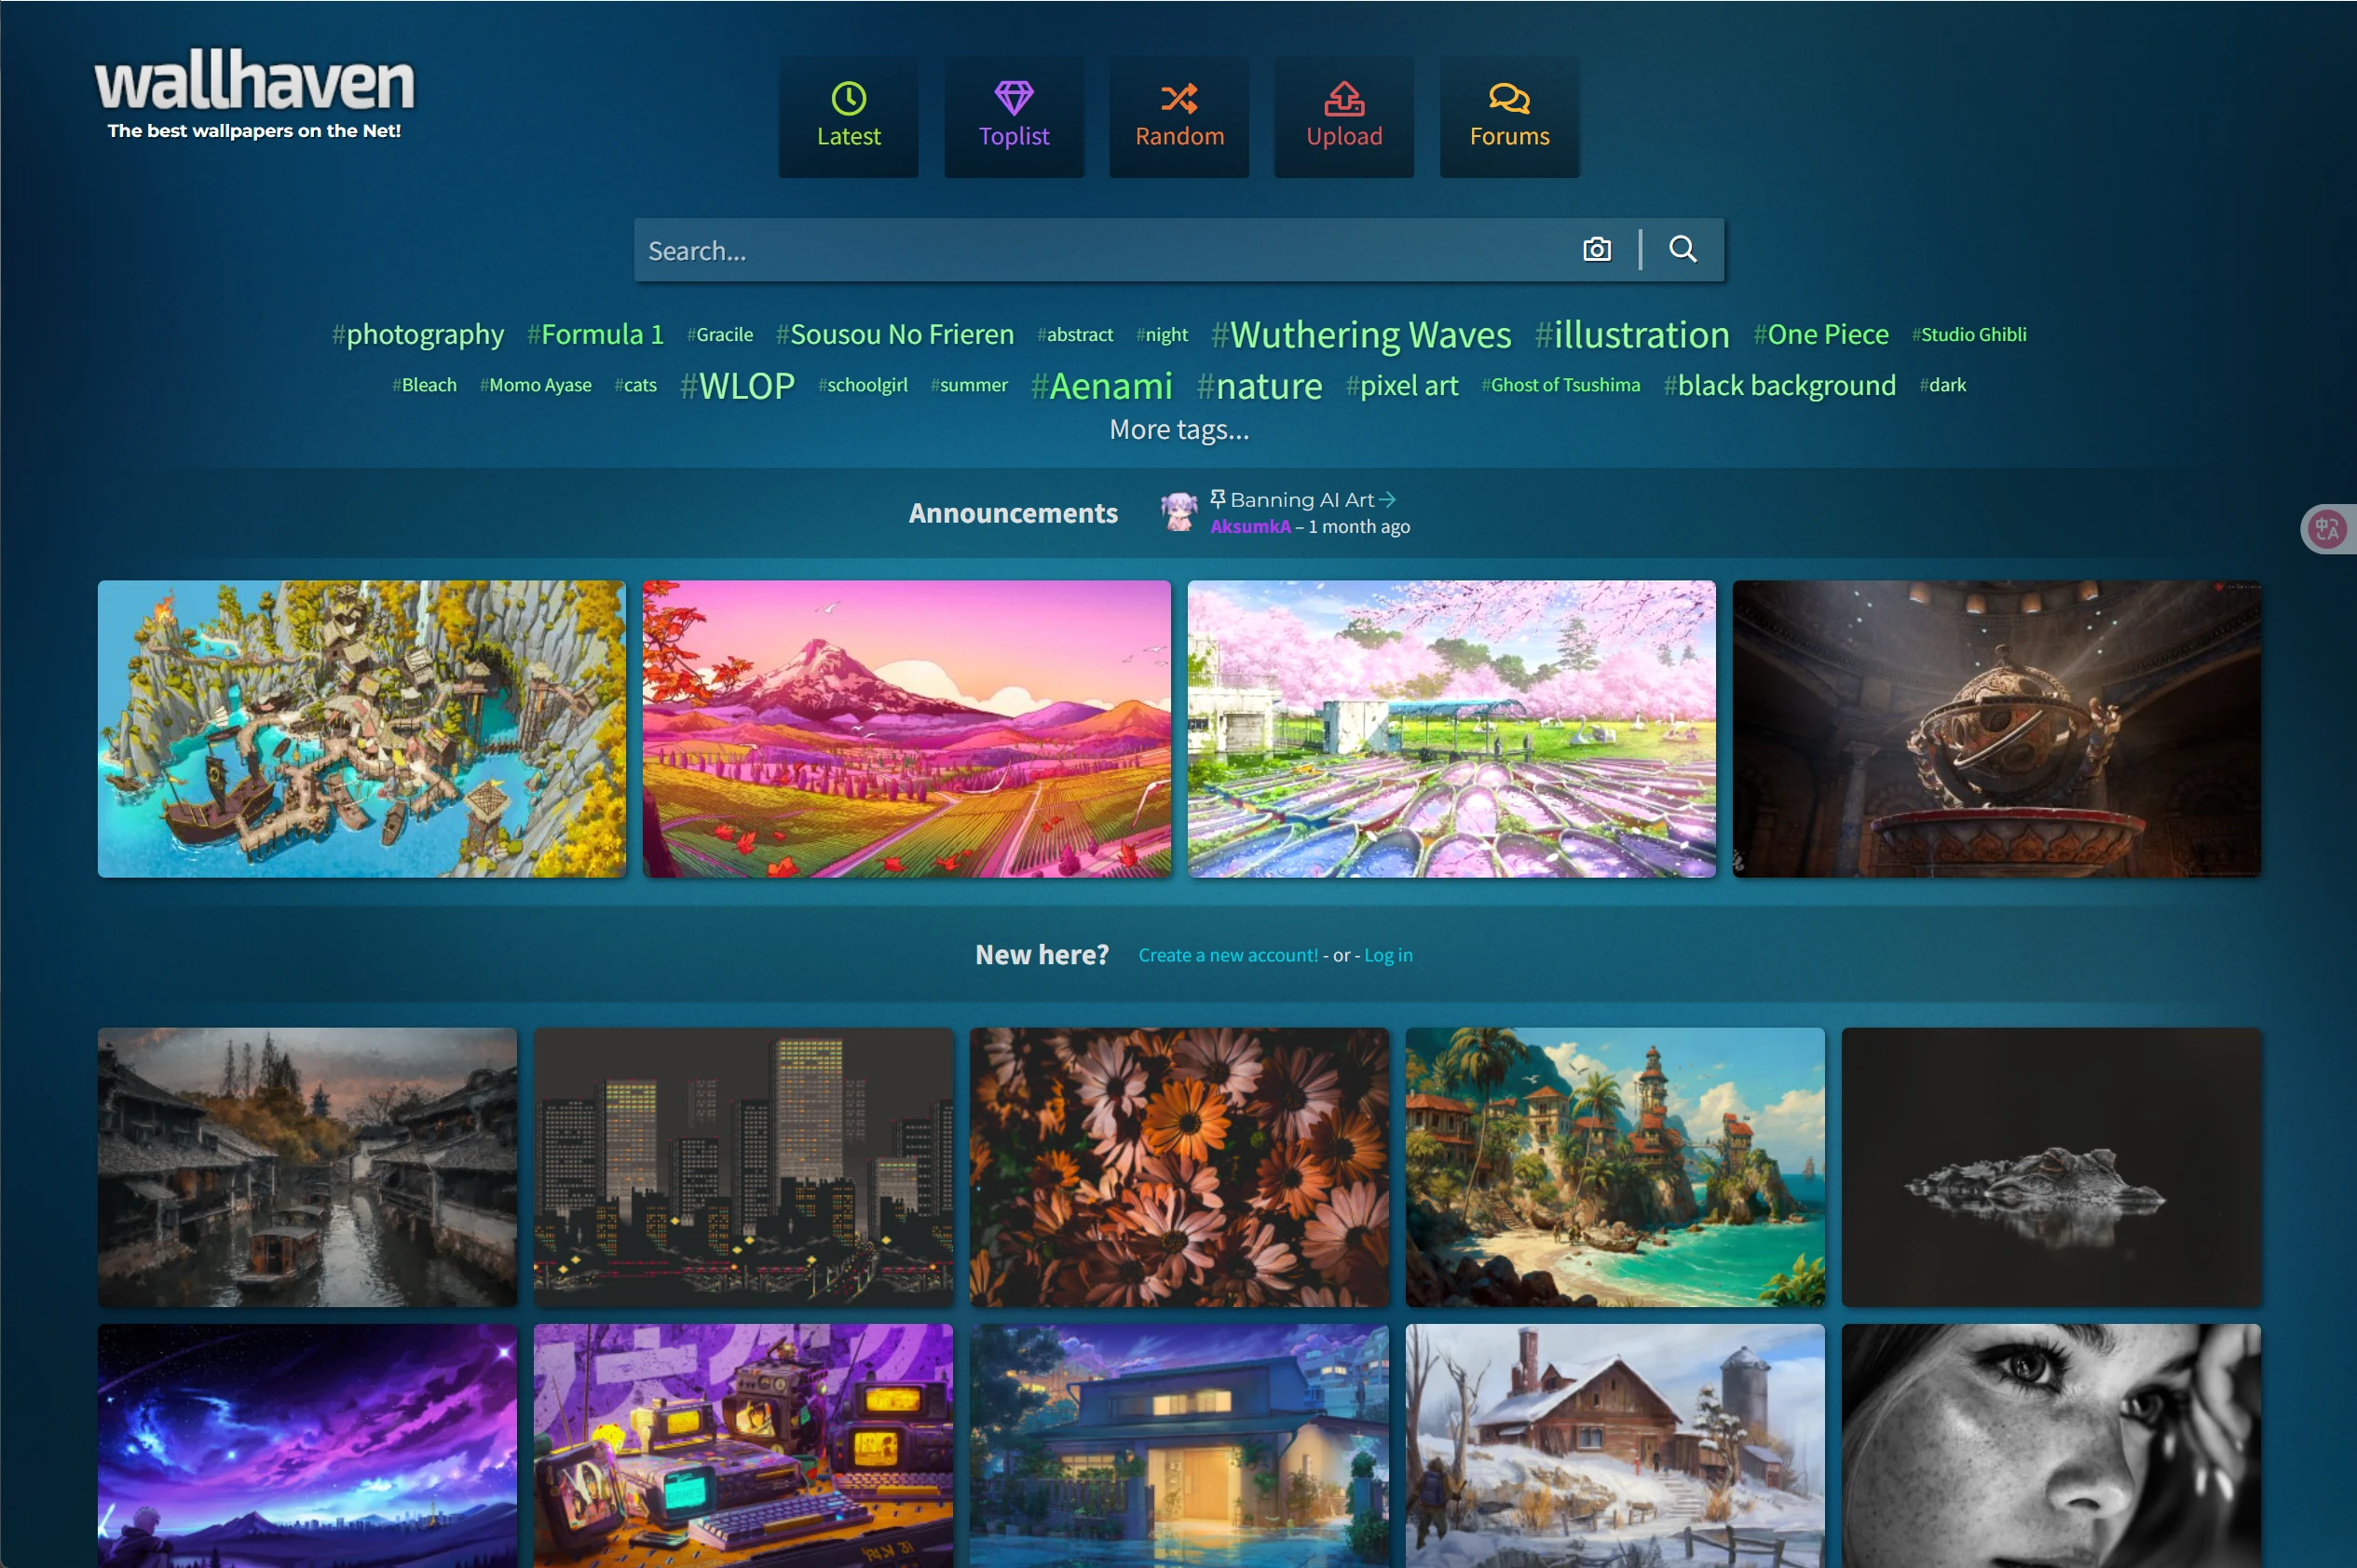Click the magnifying glass search icon
Screen dimensions: 2357x1568
pos(1682,249)
